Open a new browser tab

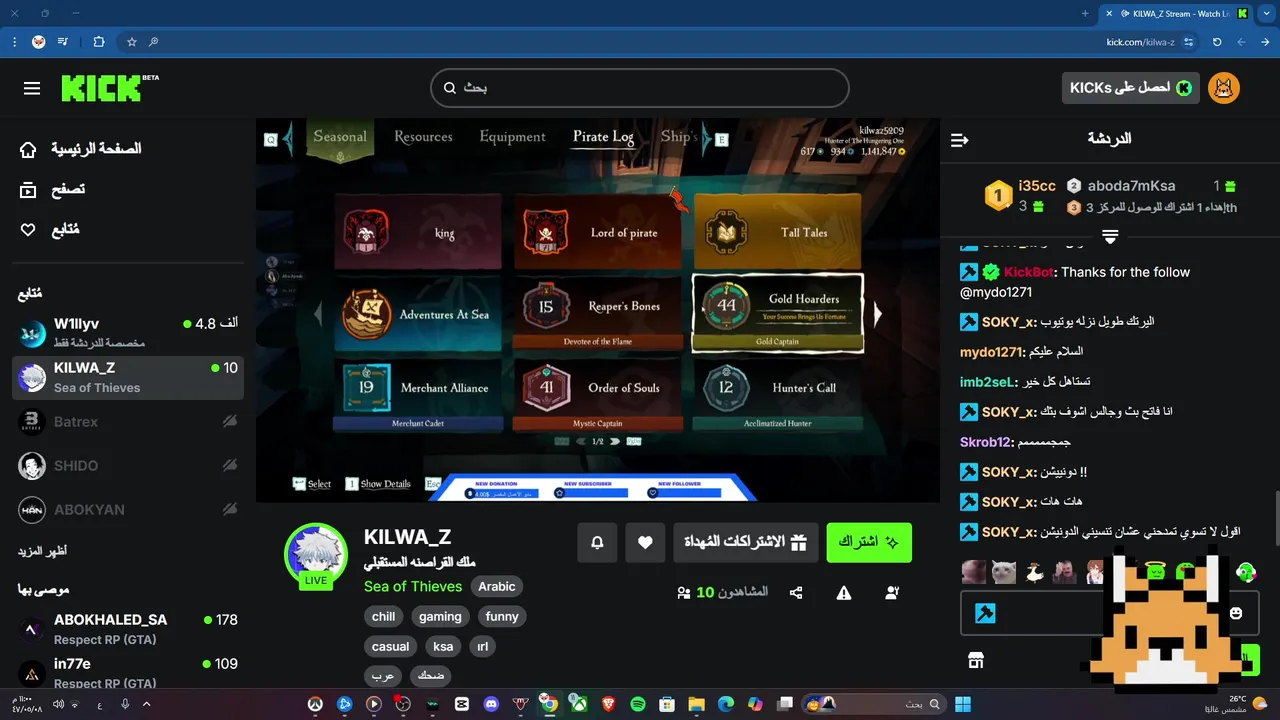[1085, 13]
